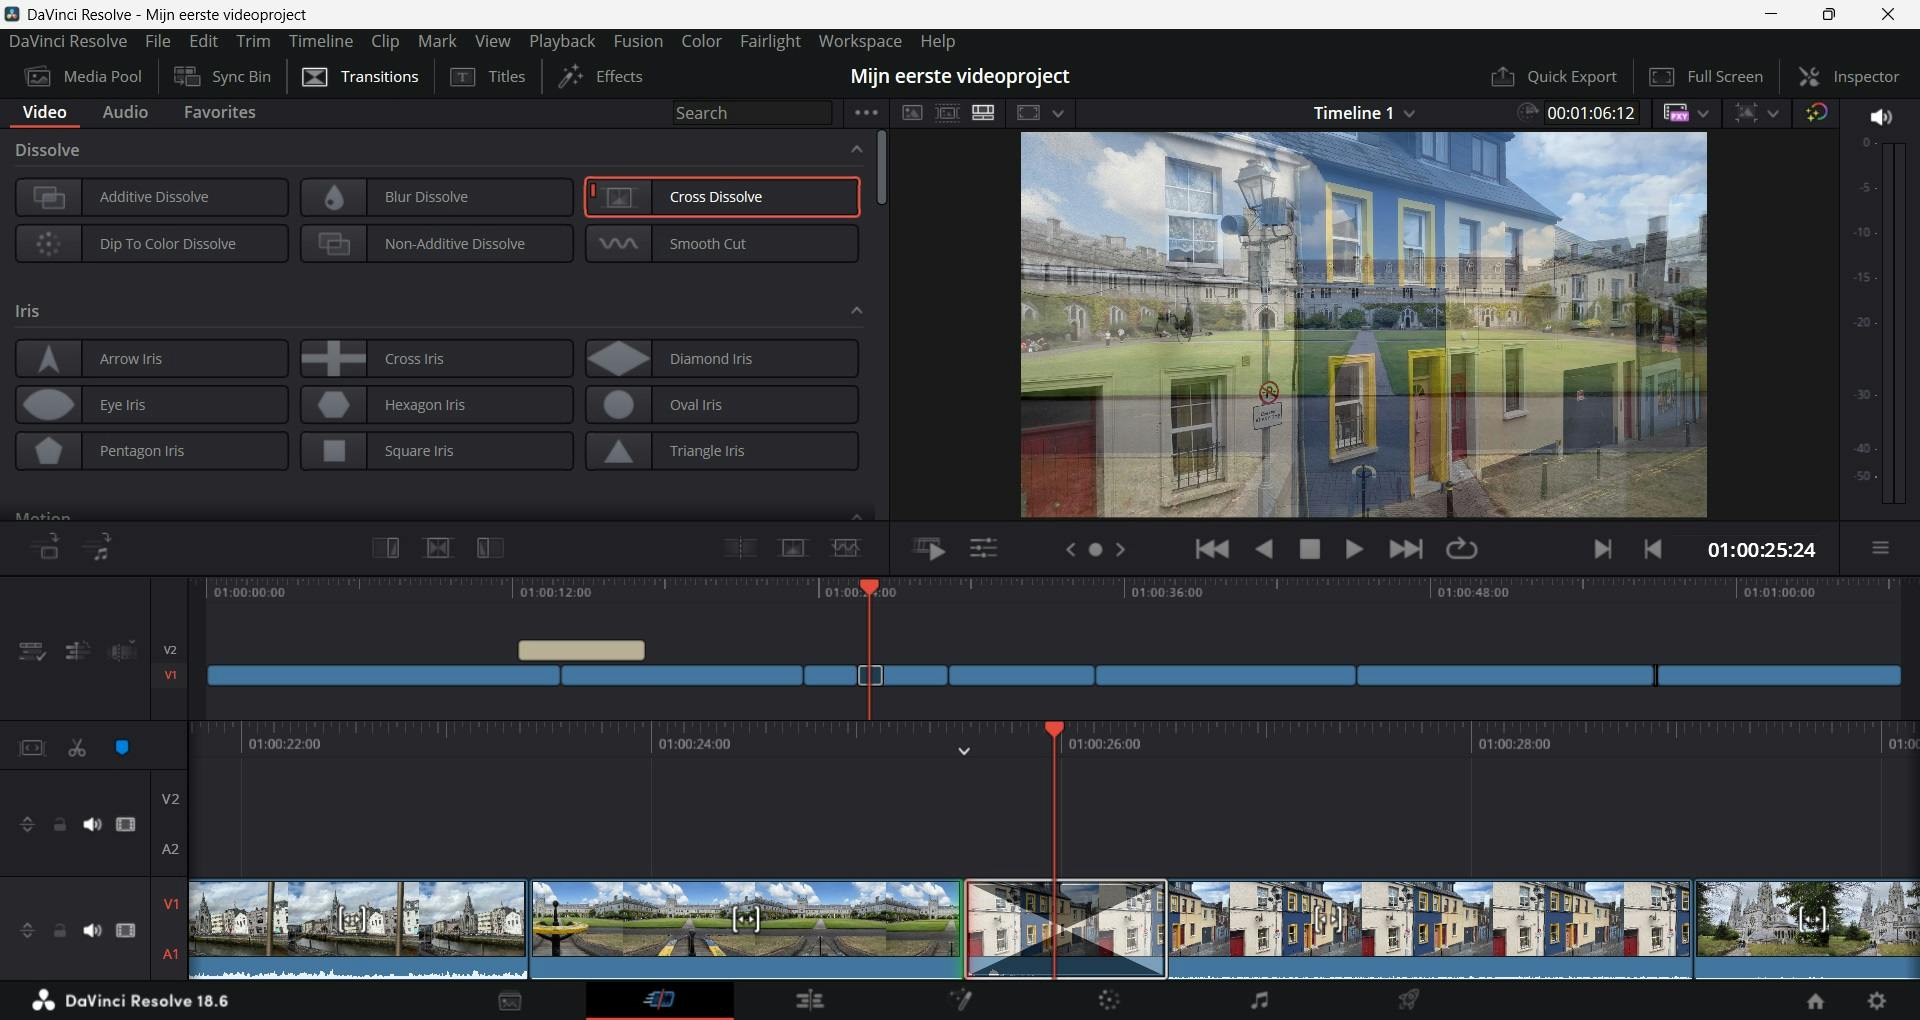The height and width of the screenshot is (1020, 1920).
Task: Mute the V2 track audio
Action: (x=92, y=825)
